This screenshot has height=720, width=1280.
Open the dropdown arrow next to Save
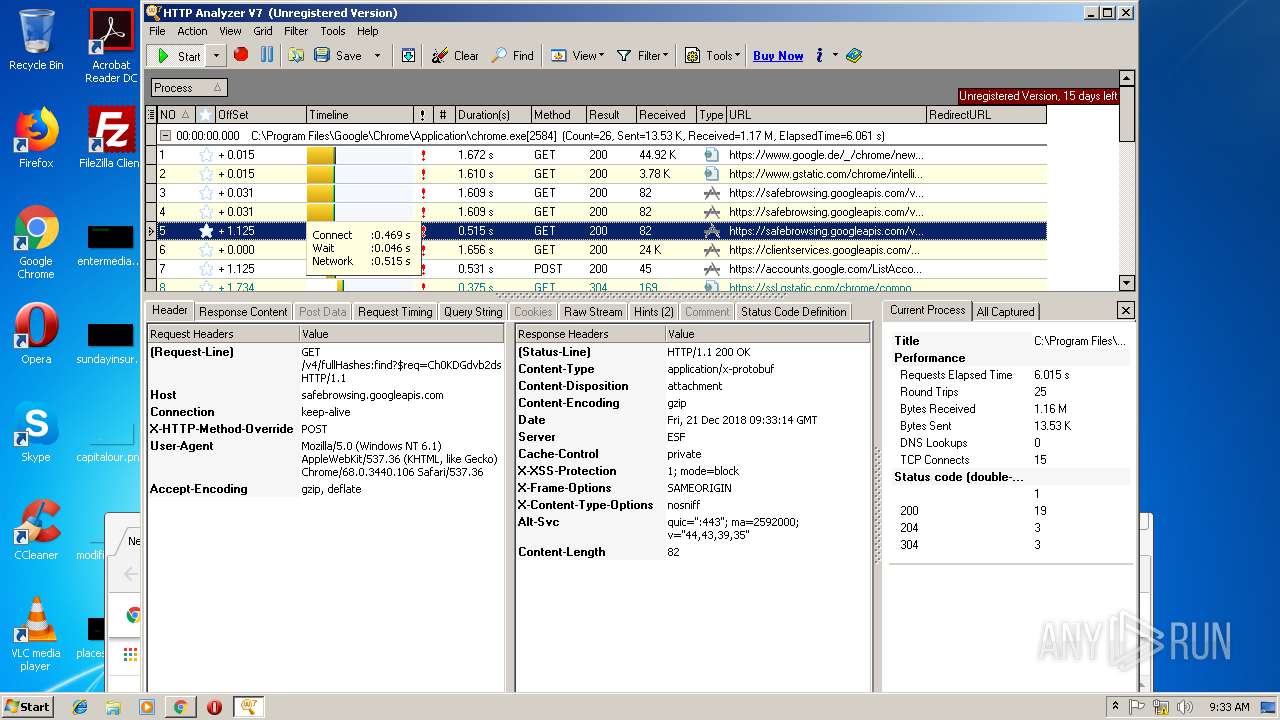[377, 56]
